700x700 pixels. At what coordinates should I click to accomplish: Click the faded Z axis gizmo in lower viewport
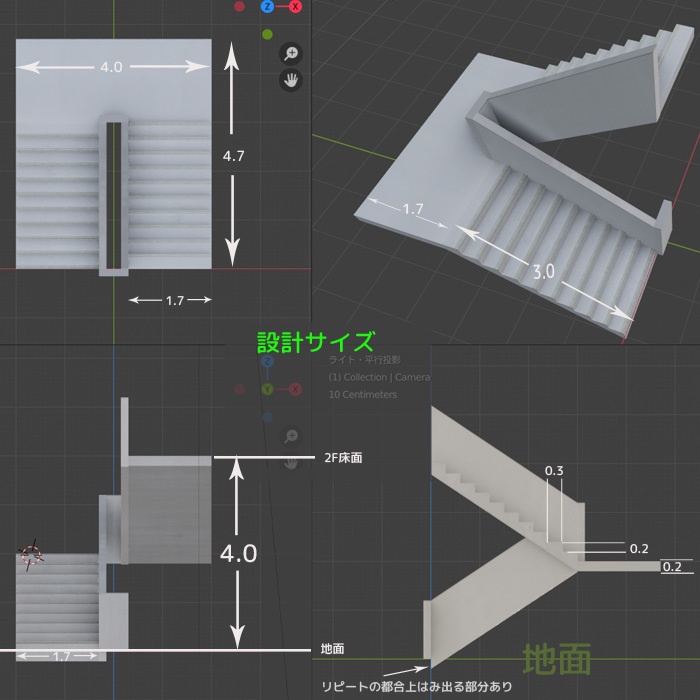pos(267,361)
